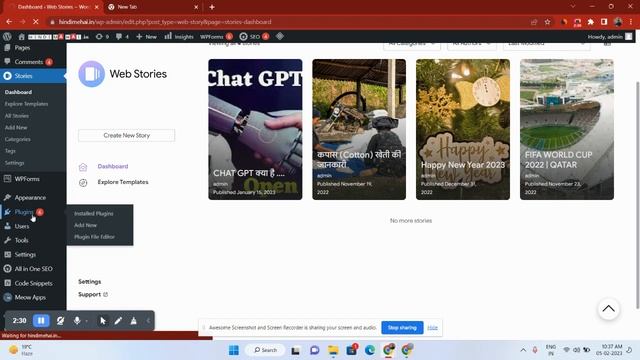The width and height of the screenshot is (640, 360).
Task: Open the Howdy, admin account menu
Action: point(609,37)
